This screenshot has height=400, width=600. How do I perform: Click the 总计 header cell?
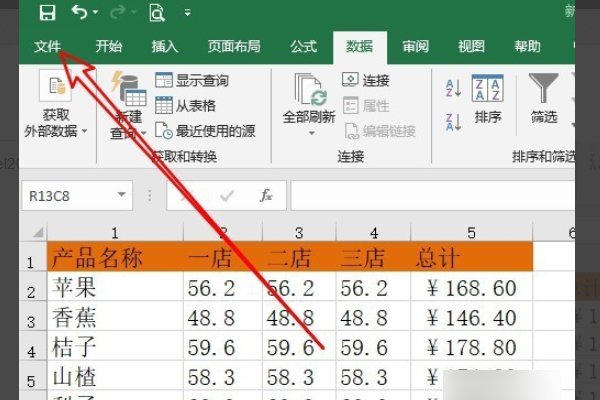coord(471,256)
